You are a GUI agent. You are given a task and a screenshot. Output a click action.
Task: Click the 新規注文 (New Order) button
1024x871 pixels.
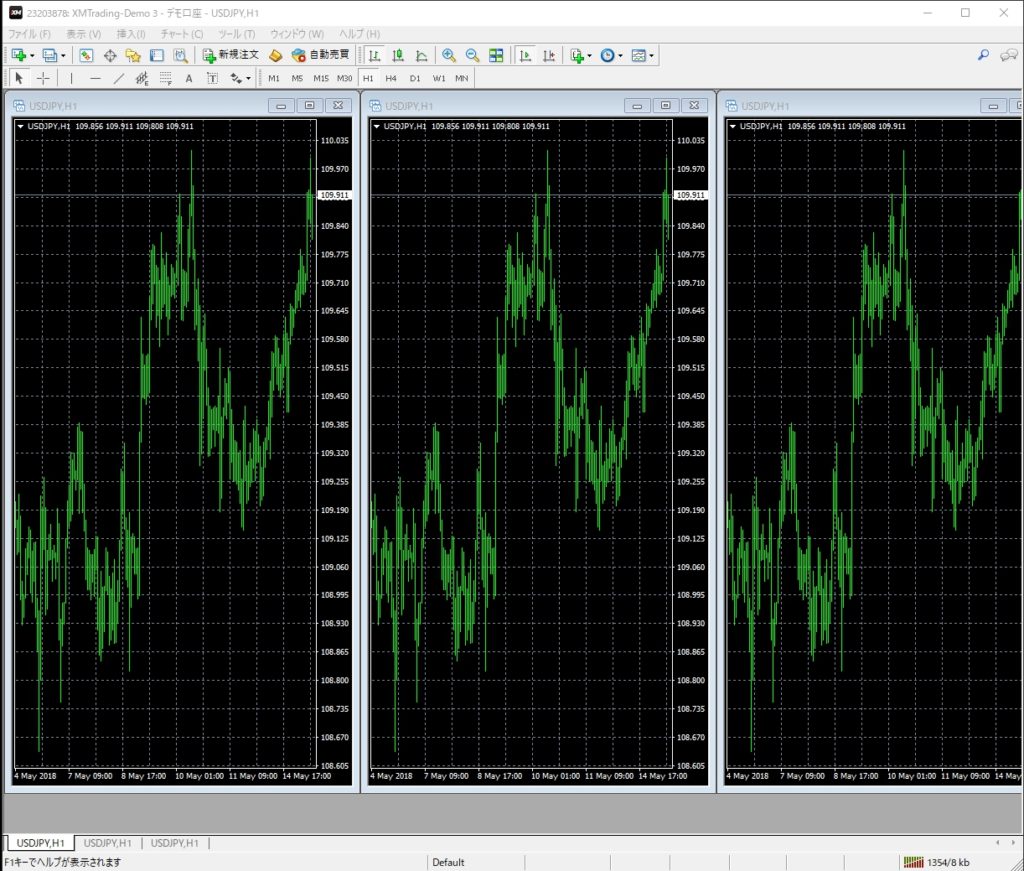coord(230,56)
